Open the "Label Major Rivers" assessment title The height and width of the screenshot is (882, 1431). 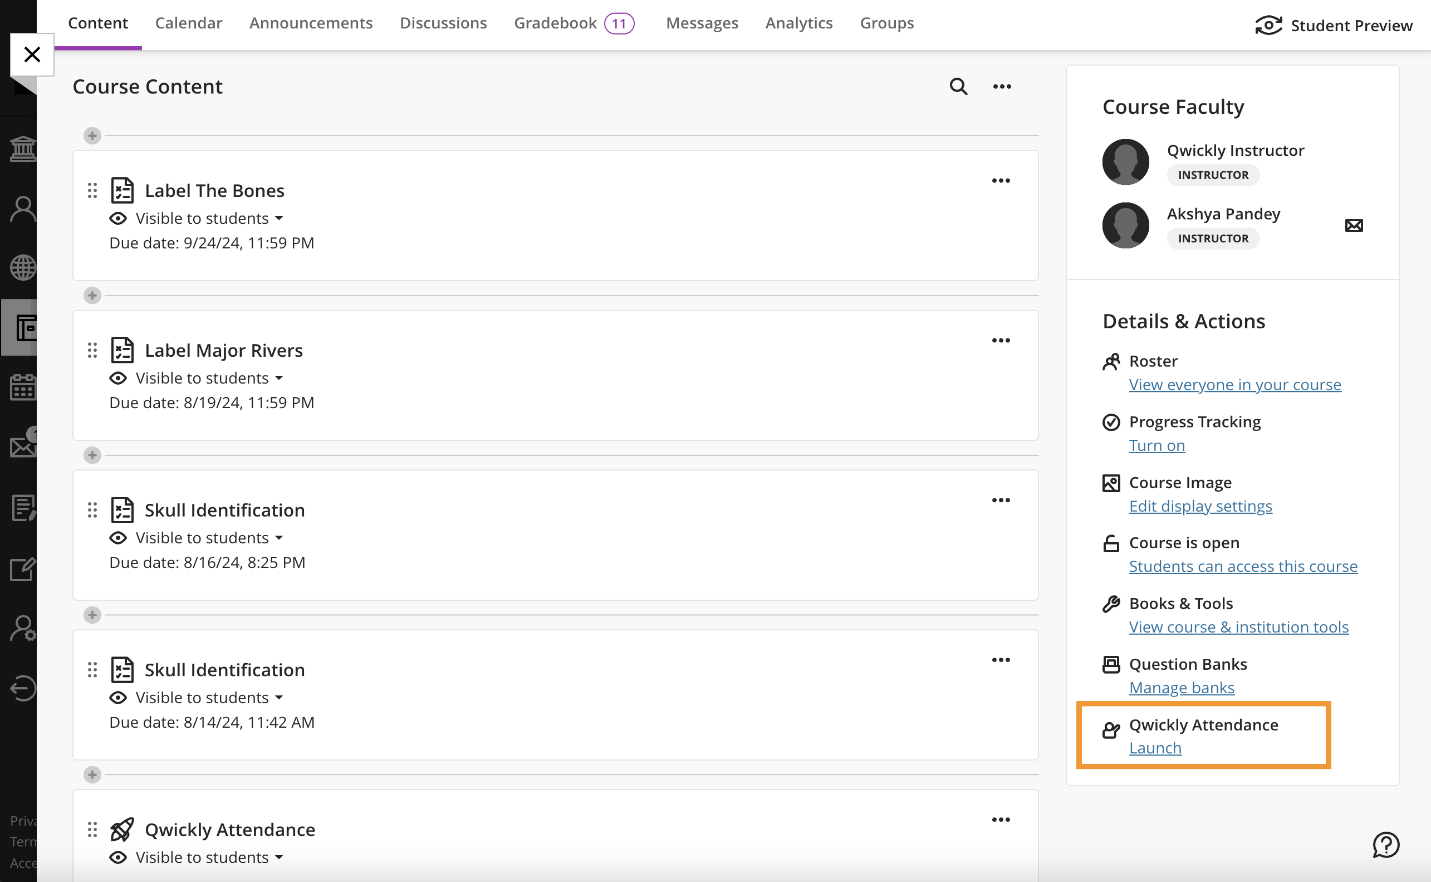[224, 350]
